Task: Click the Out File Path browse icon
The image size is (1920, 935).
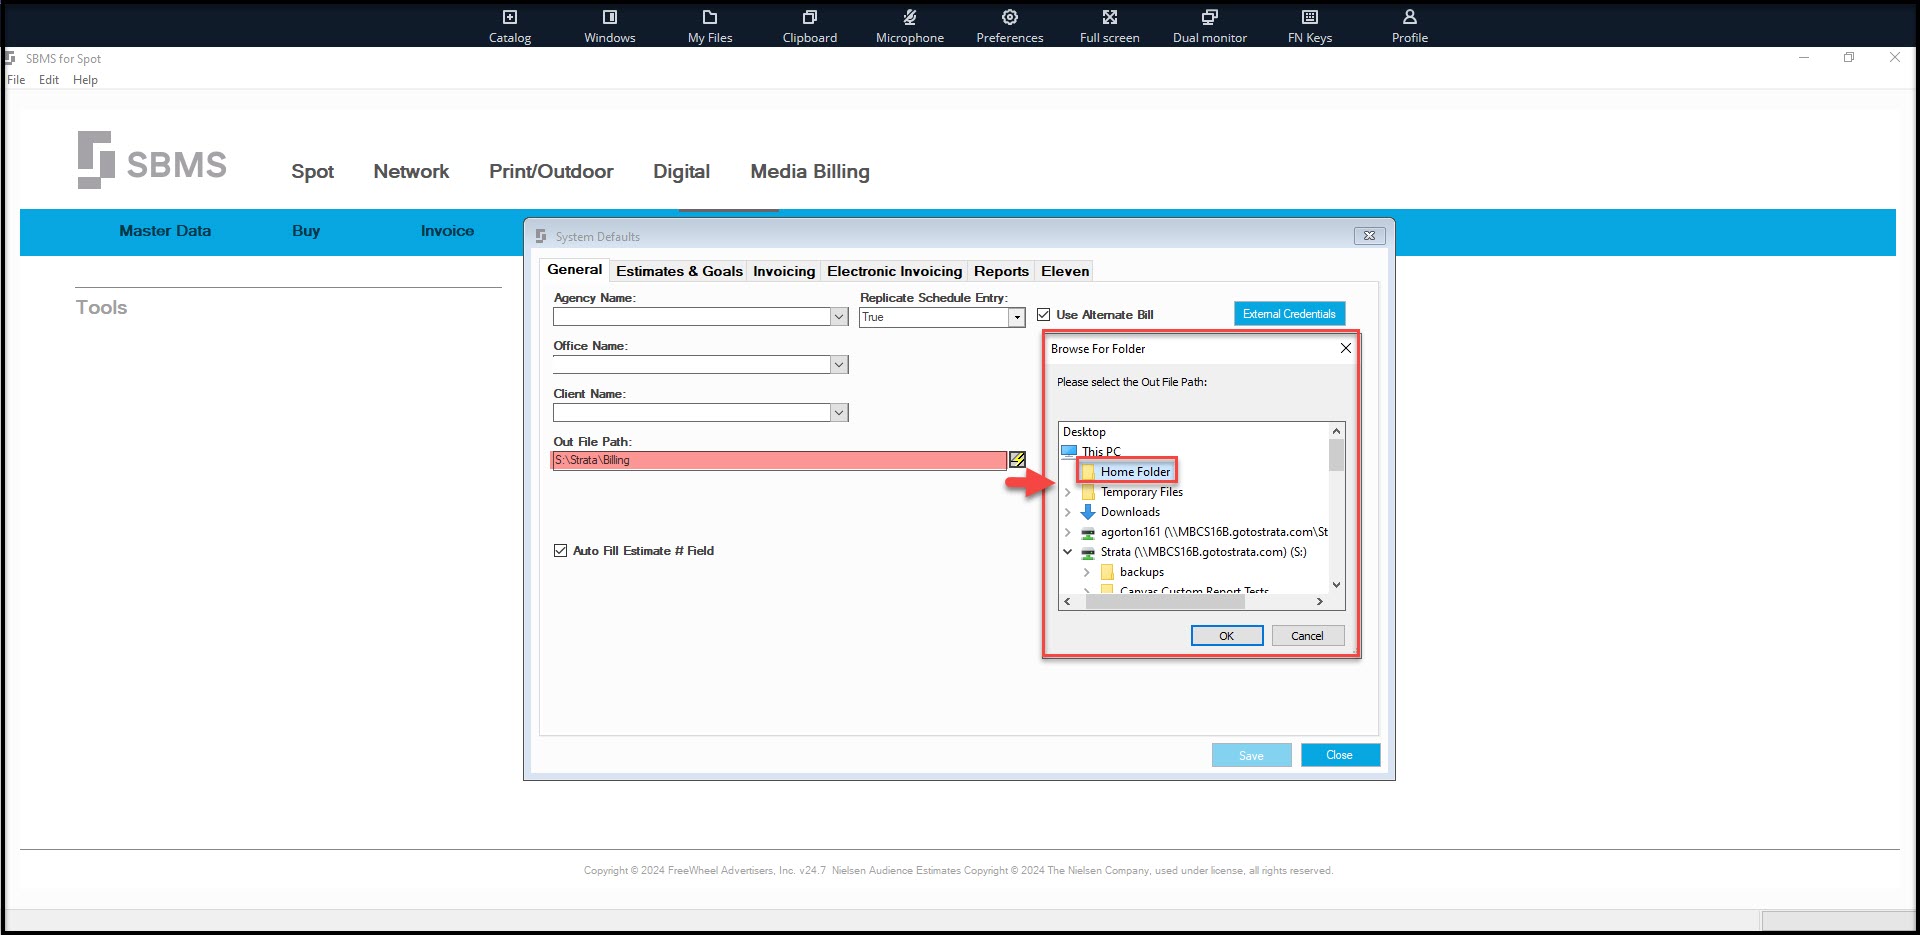Action: click(1017, 460)
